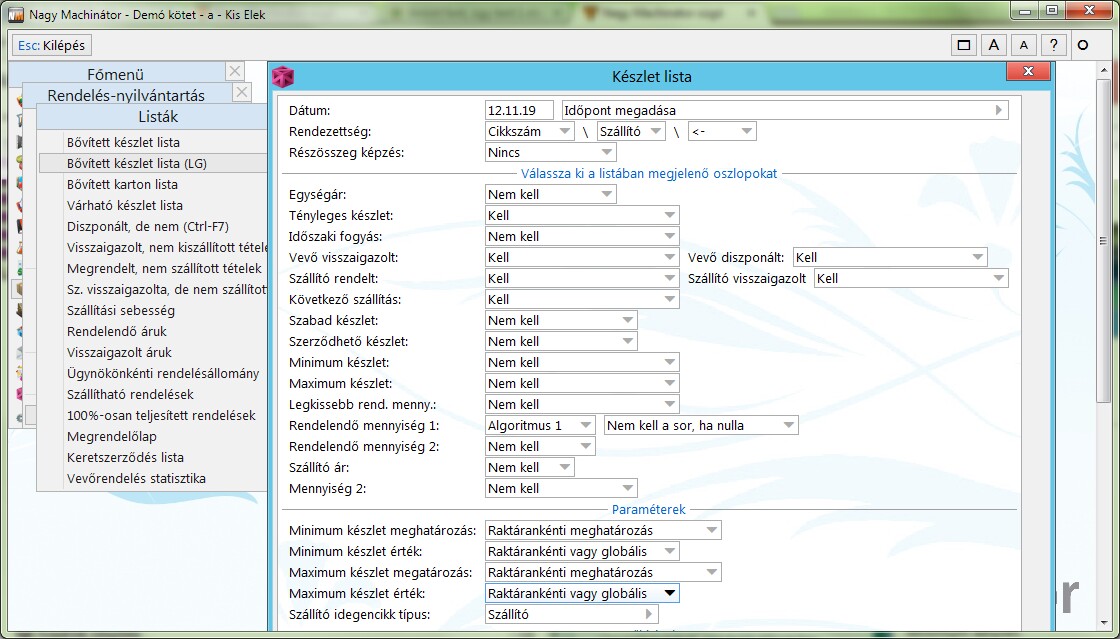Close the Készlet lista dialog with red X
Screen dimensions: 1120x639
1020,71
